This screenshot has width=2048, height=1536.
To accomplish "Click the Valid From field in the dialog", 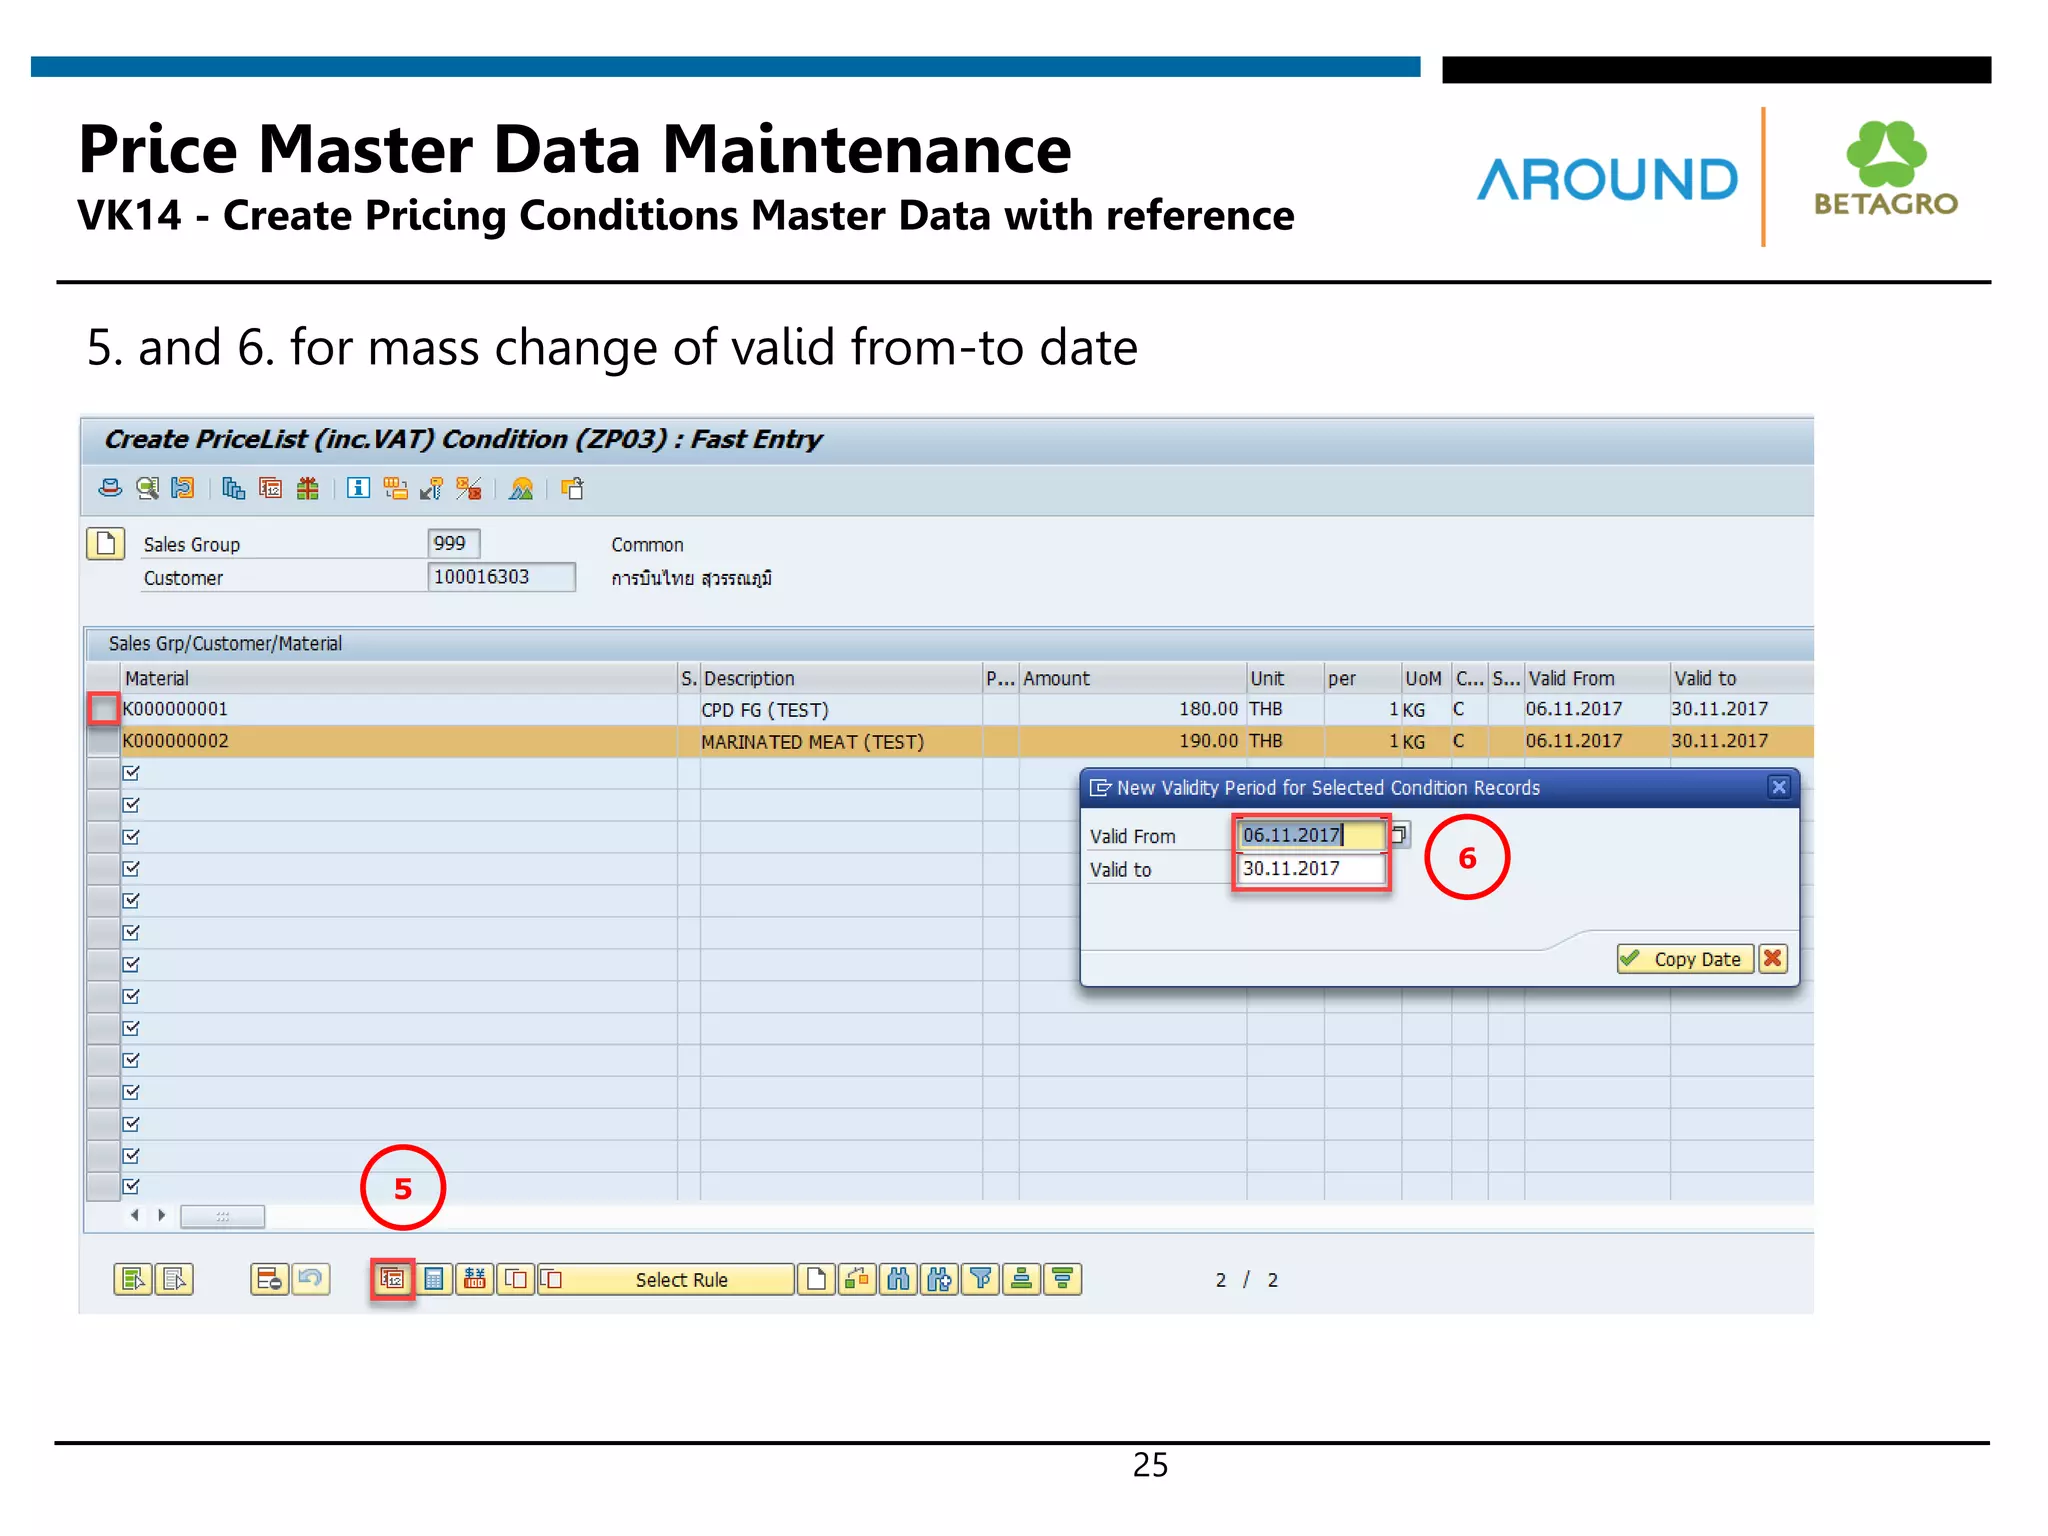I will (x=1311, y=835).
